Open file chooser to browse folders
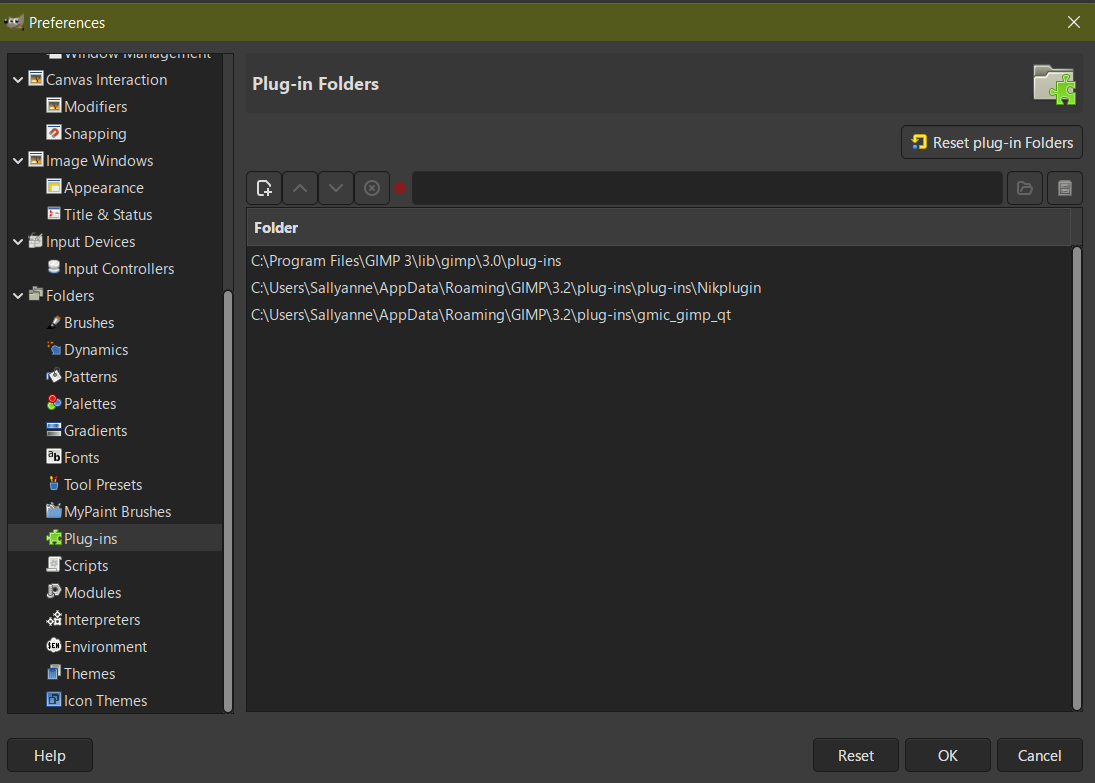The width and height of the screenshot is (1095, 783). (1024, 188)
